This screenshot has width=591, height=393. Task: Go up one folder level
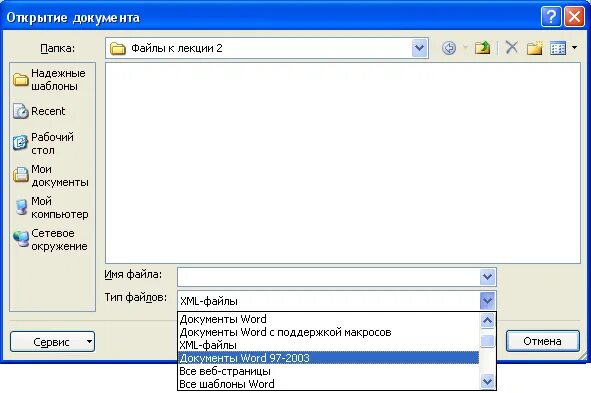click(x=482, y=48)
